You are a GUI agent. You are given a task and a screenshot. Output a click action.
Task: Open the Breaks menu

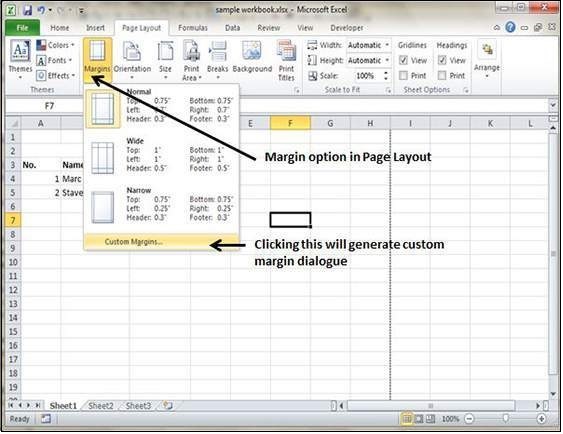tap(218, 60)
